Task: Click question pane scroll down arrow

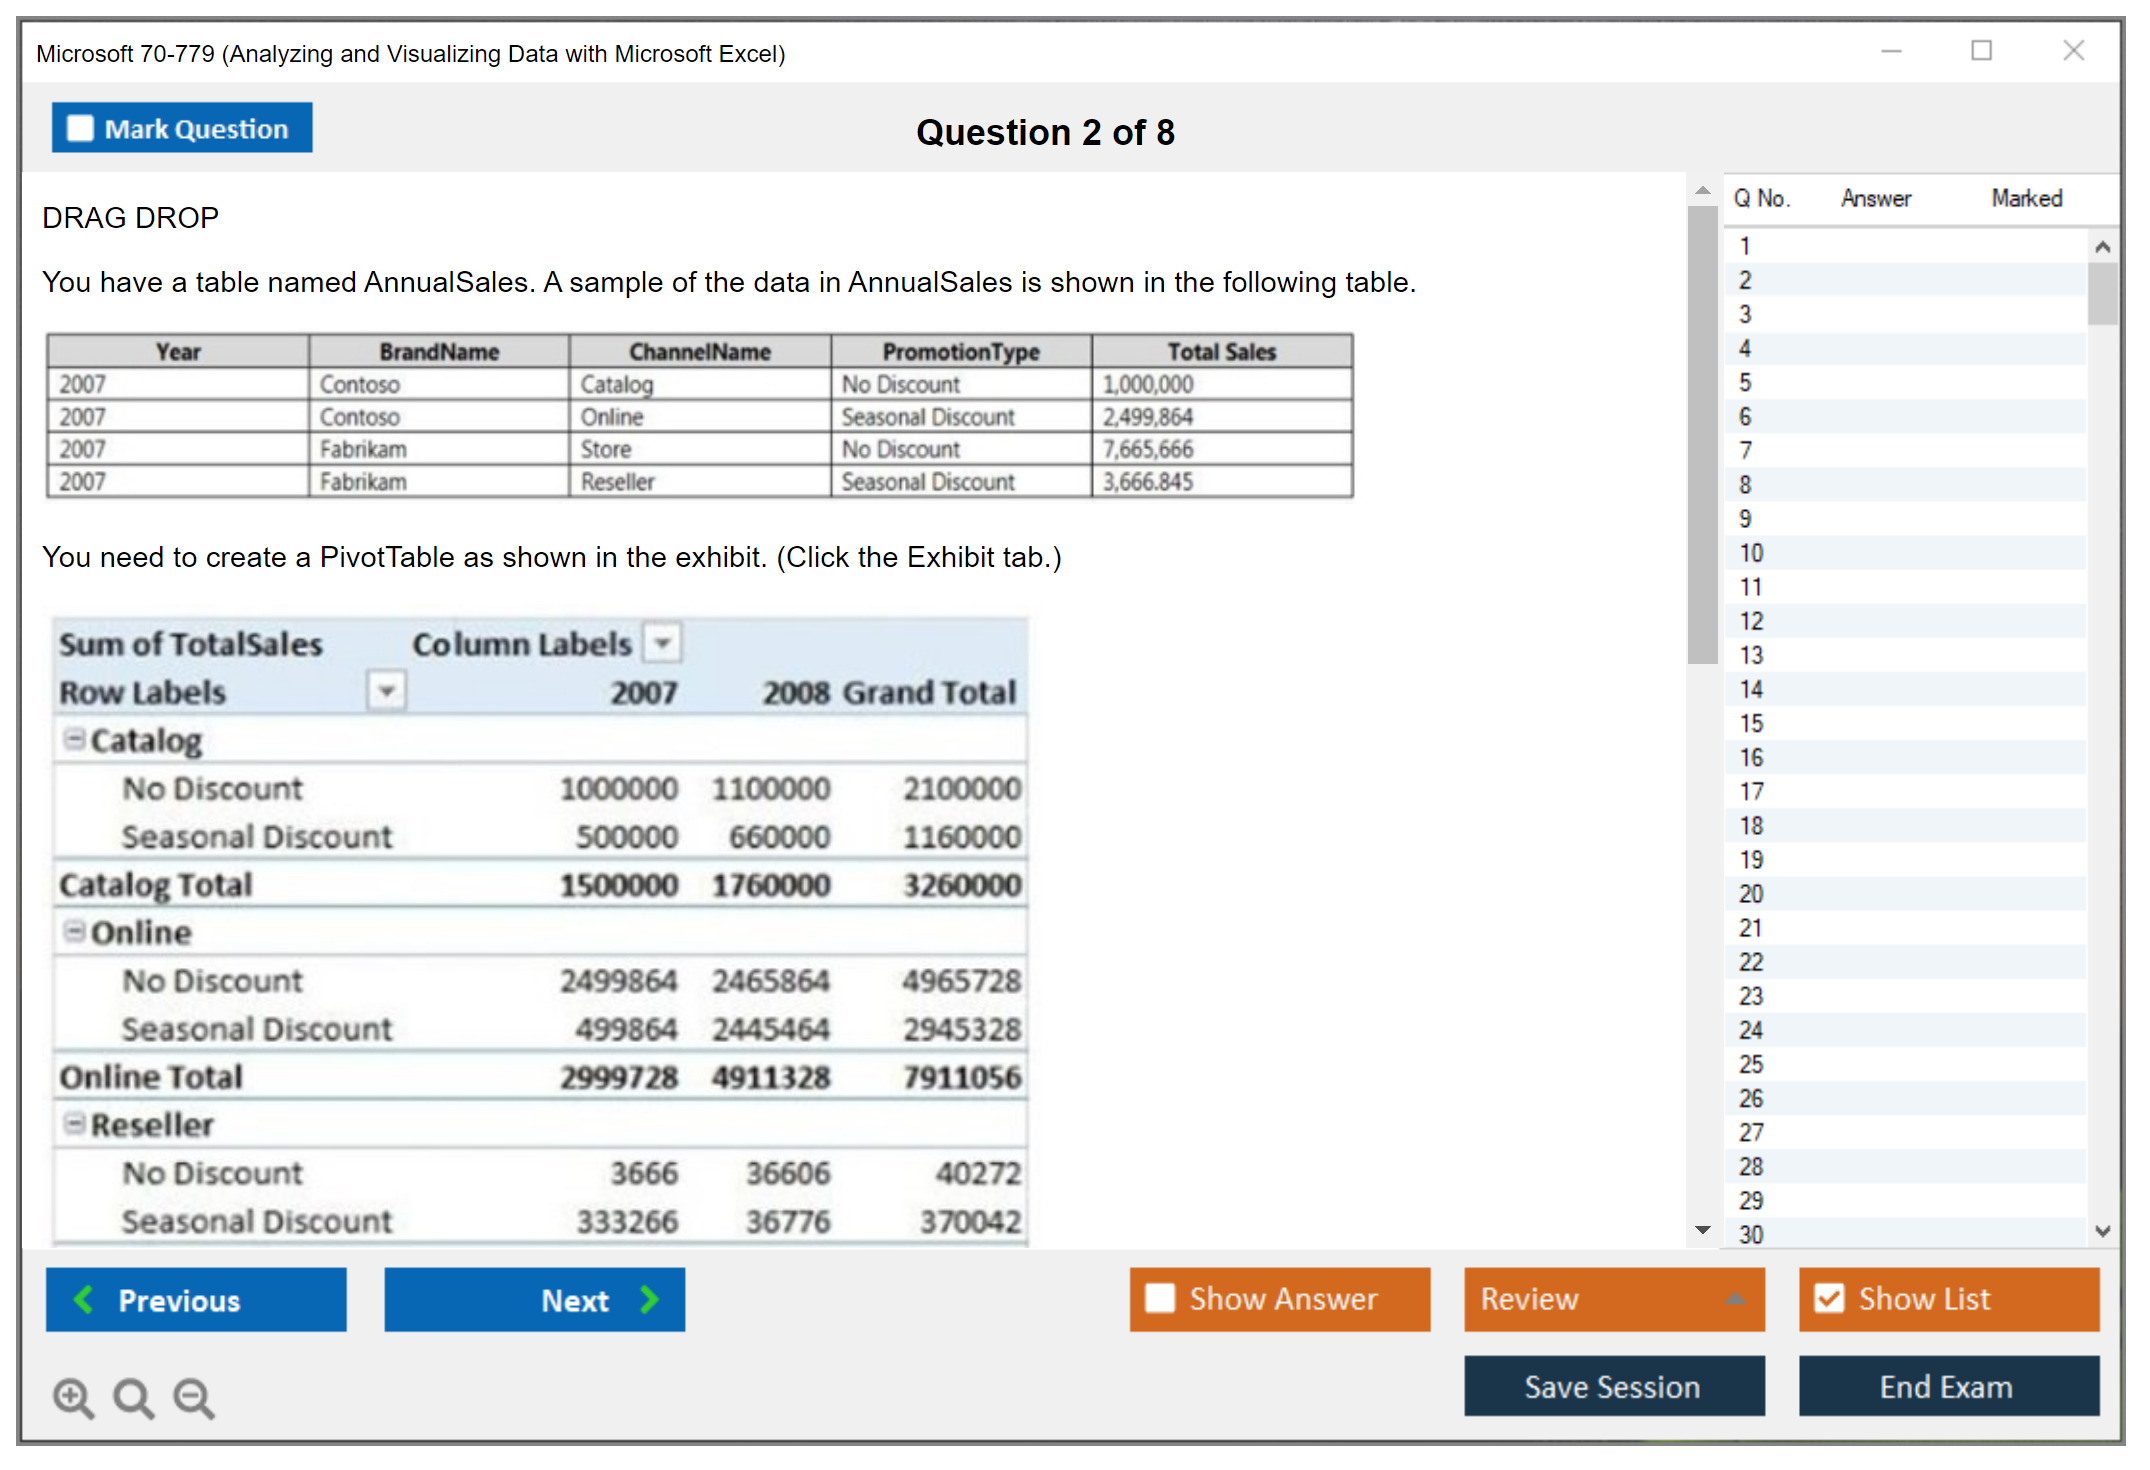Action: (x=1702, y=1230)
